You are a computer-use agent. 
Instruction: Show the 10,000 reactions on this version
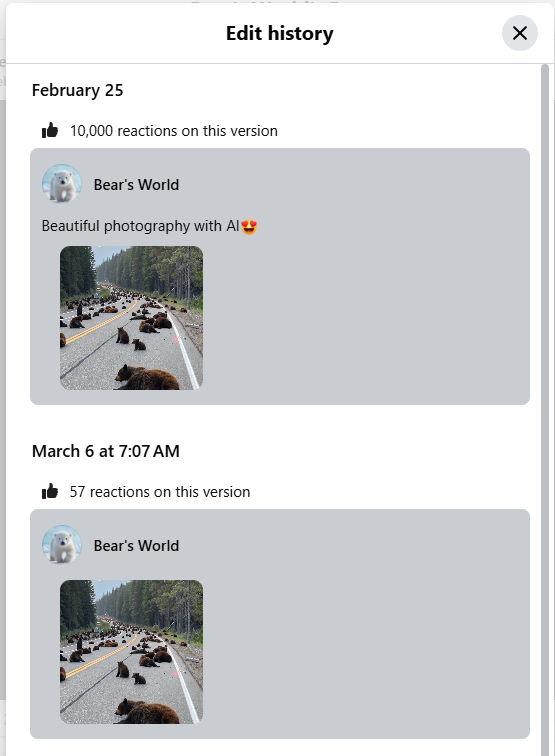(174, 131)
